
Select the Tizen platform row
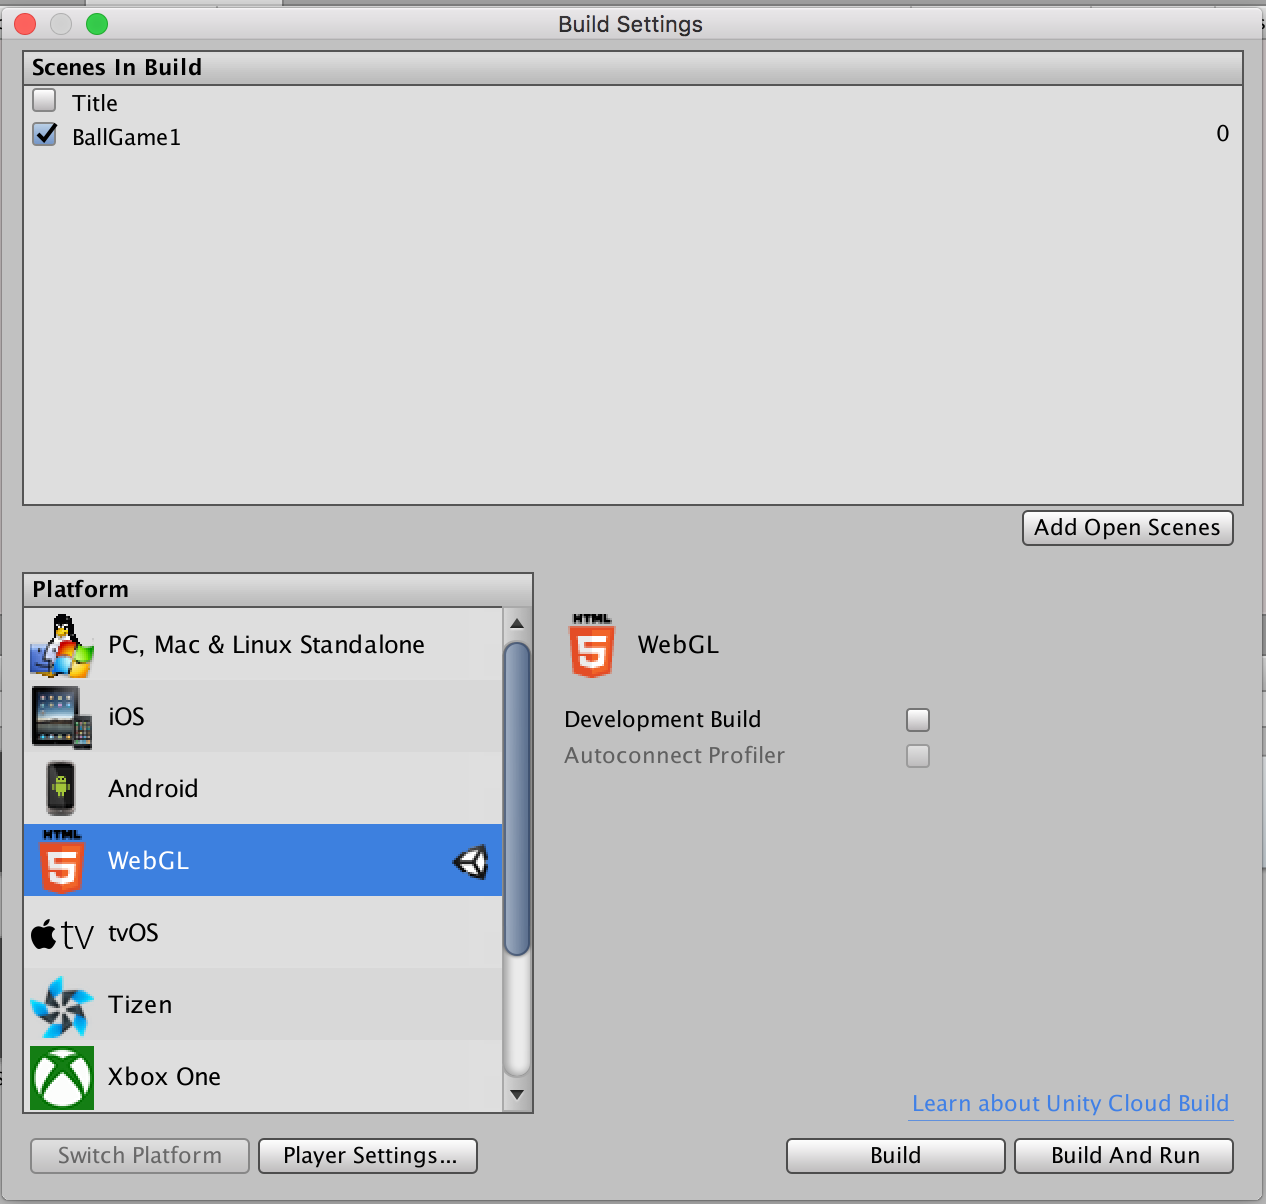click(263, 1005)
